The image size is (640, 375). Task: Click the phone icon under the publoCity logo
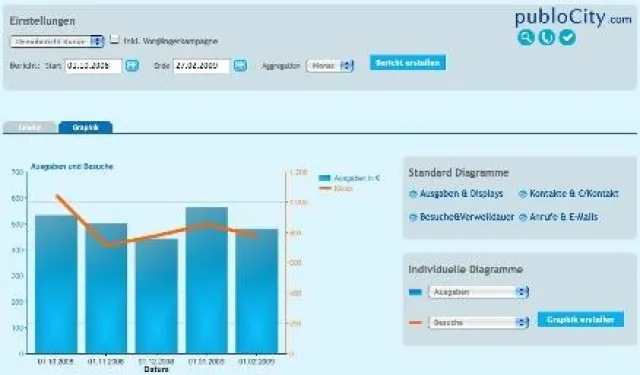point(547,38)
